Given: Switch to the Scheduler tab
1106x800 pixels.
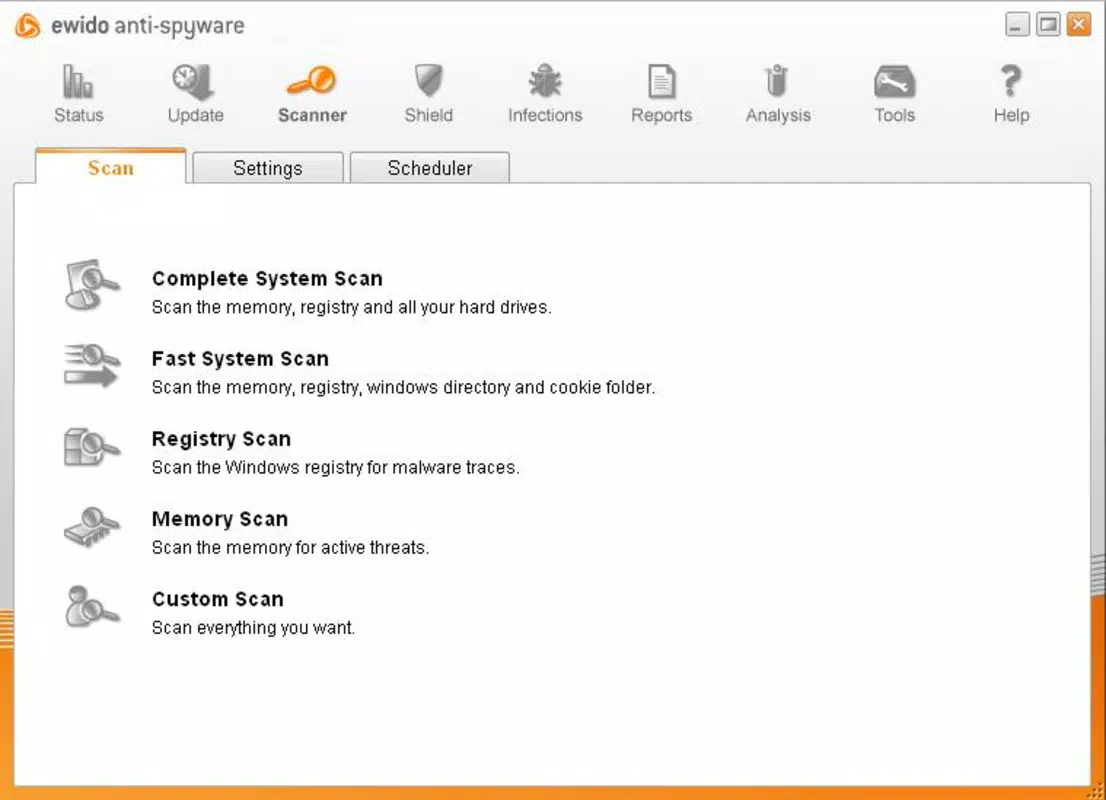Looking at the screenshot, I should tap(430, 168).
